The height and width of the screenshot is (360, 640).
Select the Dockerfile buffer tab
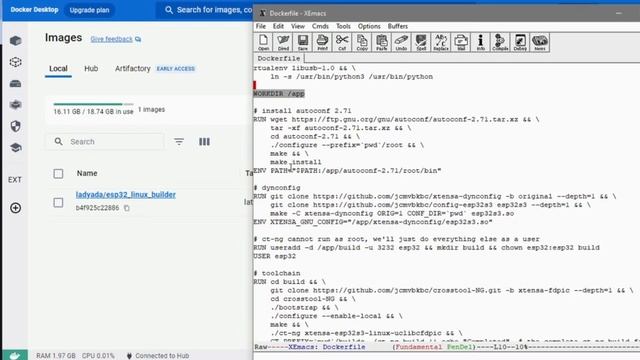[x=279, y=58]
